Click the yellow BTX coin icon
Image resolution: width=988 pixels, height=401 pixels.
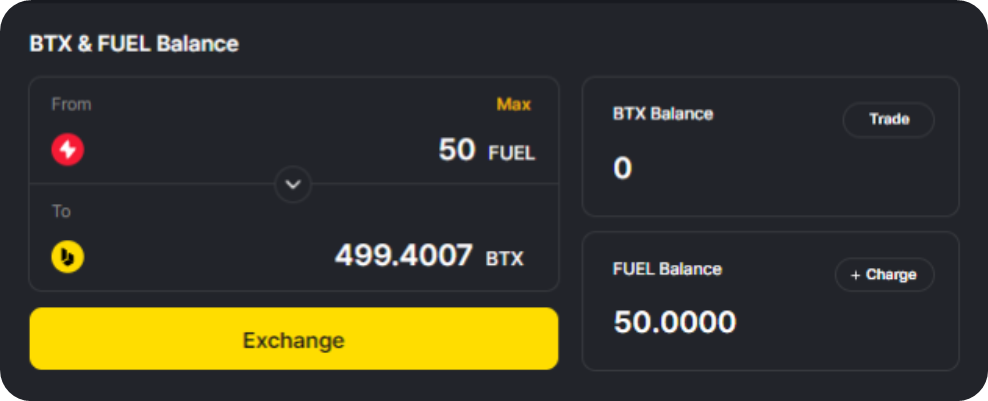(67, 257)
